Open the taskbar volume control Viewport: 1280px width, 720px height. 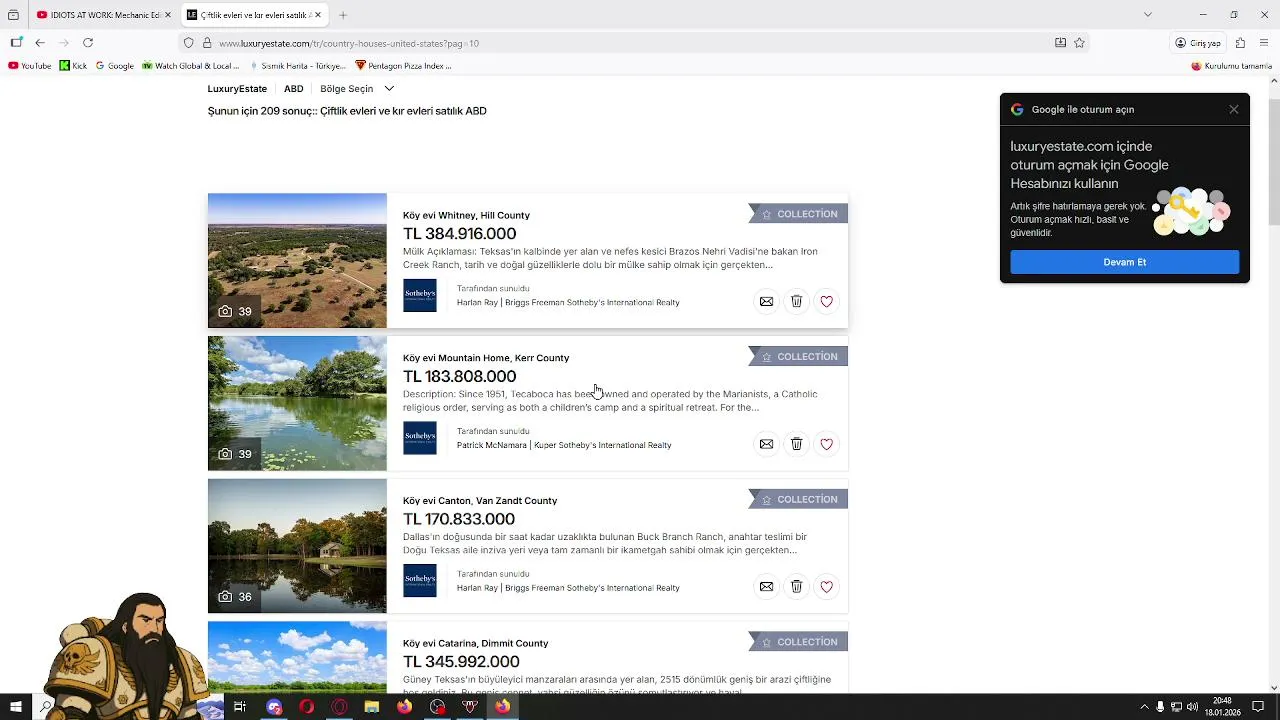point(1192,707)
